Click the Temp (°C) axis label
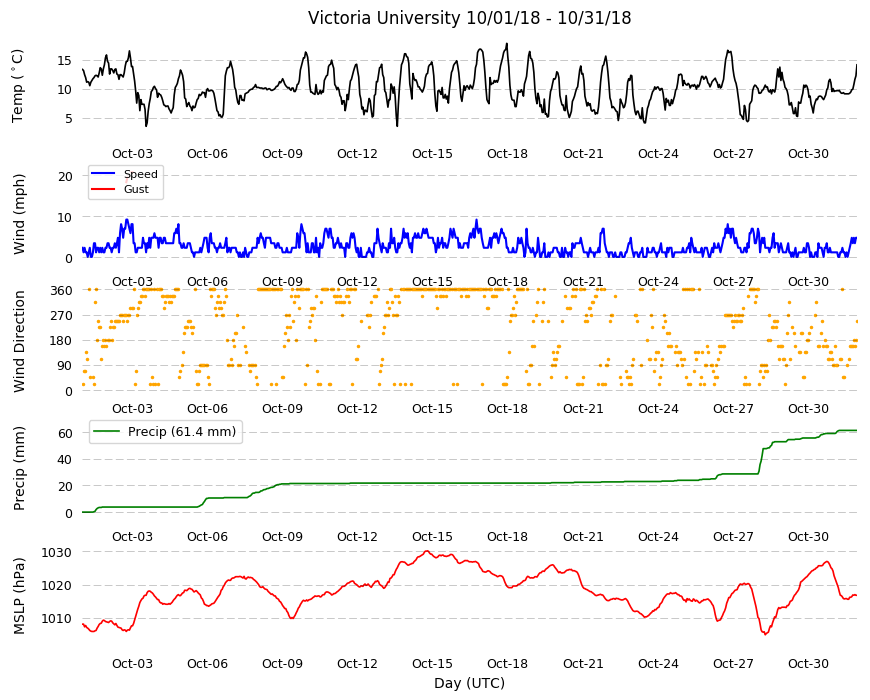The width and height of the screenshot is (870, 700). [x=18, y=86]
